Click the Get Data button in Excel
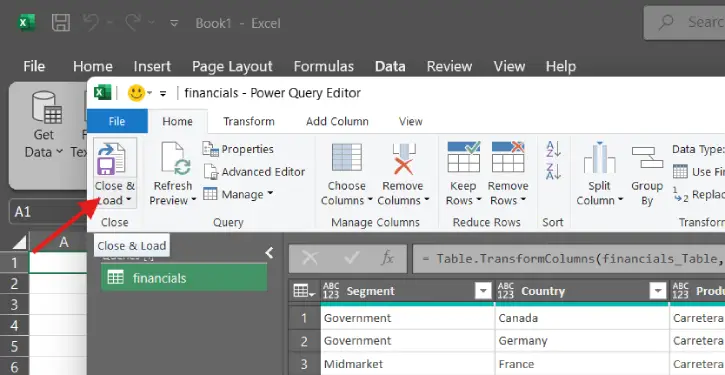This screenshot has width=725, height=375. pyautogui.click(x=44, y=125)
